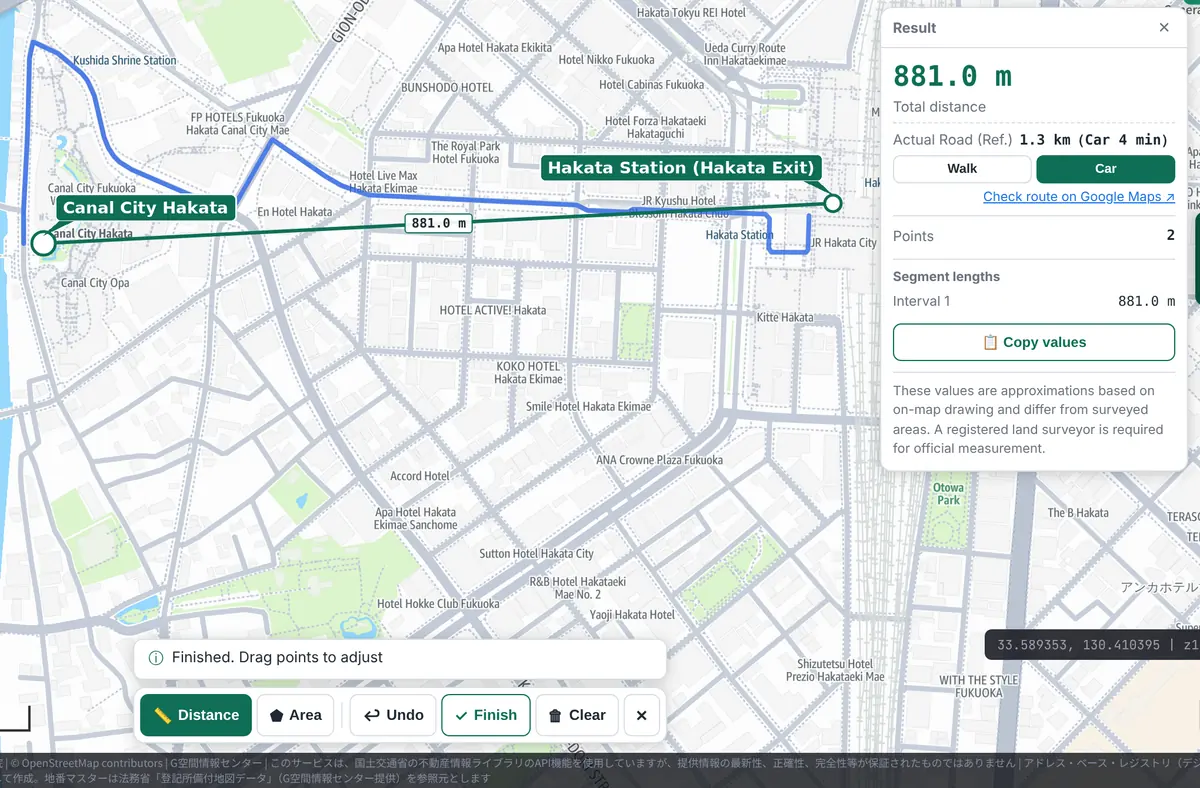Switch to the Area measuring tool
The width and height of the screenshot is (1200, 788).
click(295, 715)
